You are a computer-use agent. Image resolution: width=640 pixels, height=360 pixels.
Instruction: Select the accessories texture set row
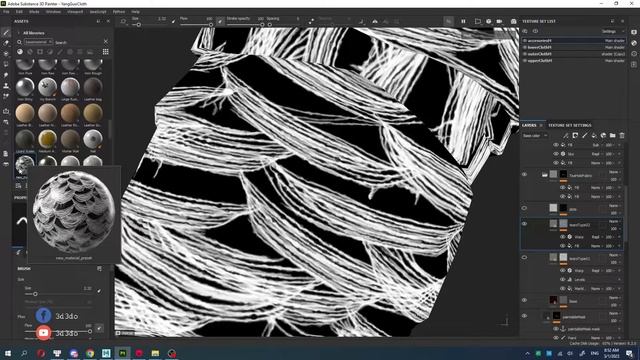pos(573,41)
